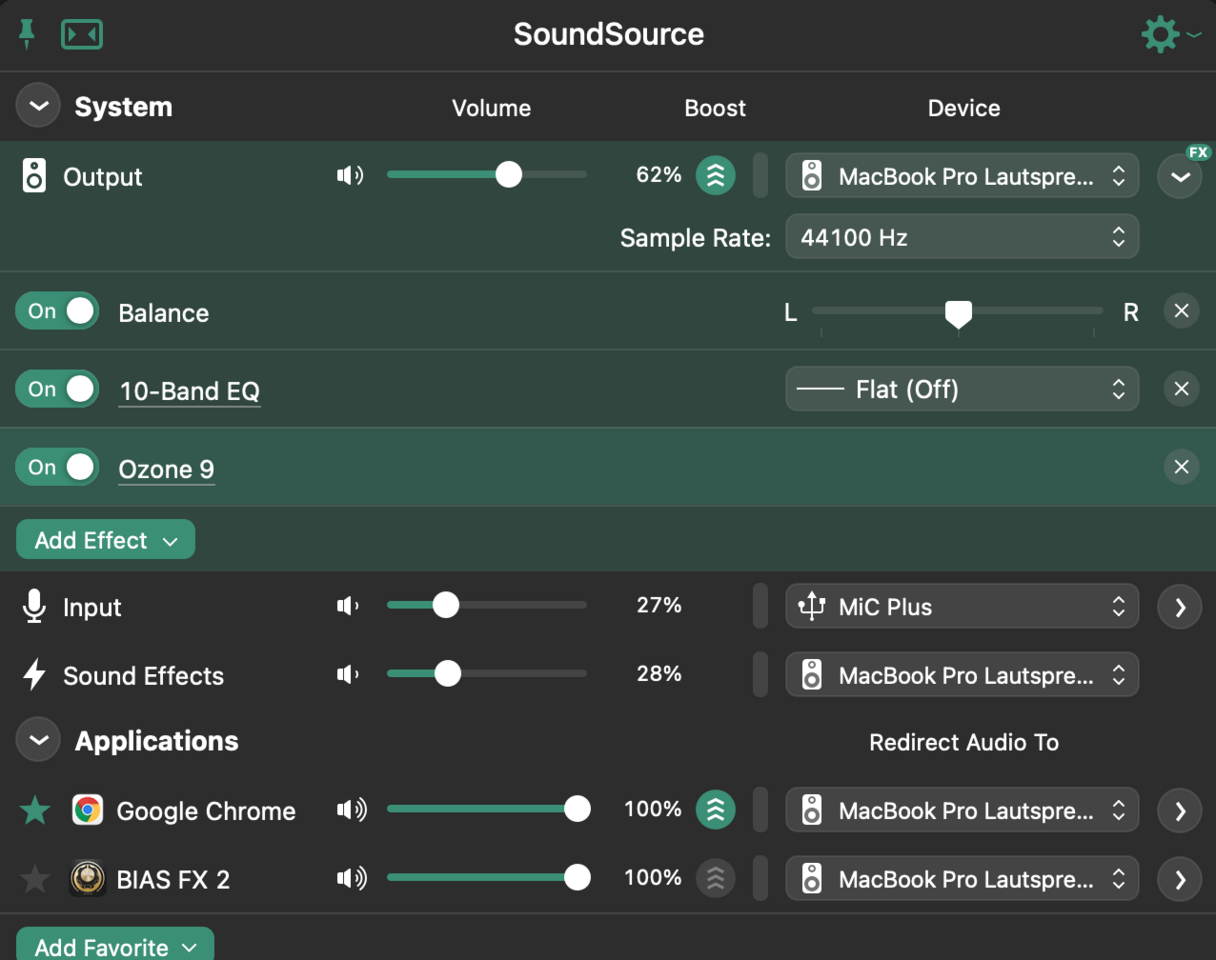
Task: Collapse the System section
Action: [38, 107]
